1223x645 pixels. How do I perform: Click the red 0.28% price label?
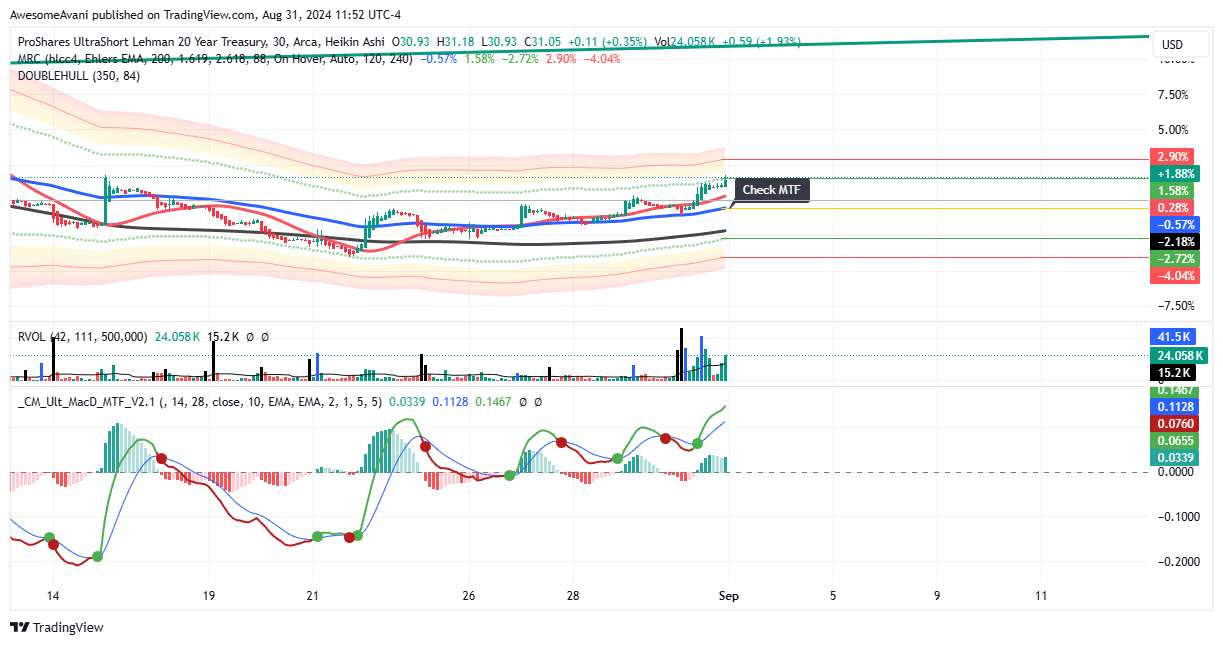click(x=1173, y=207)
